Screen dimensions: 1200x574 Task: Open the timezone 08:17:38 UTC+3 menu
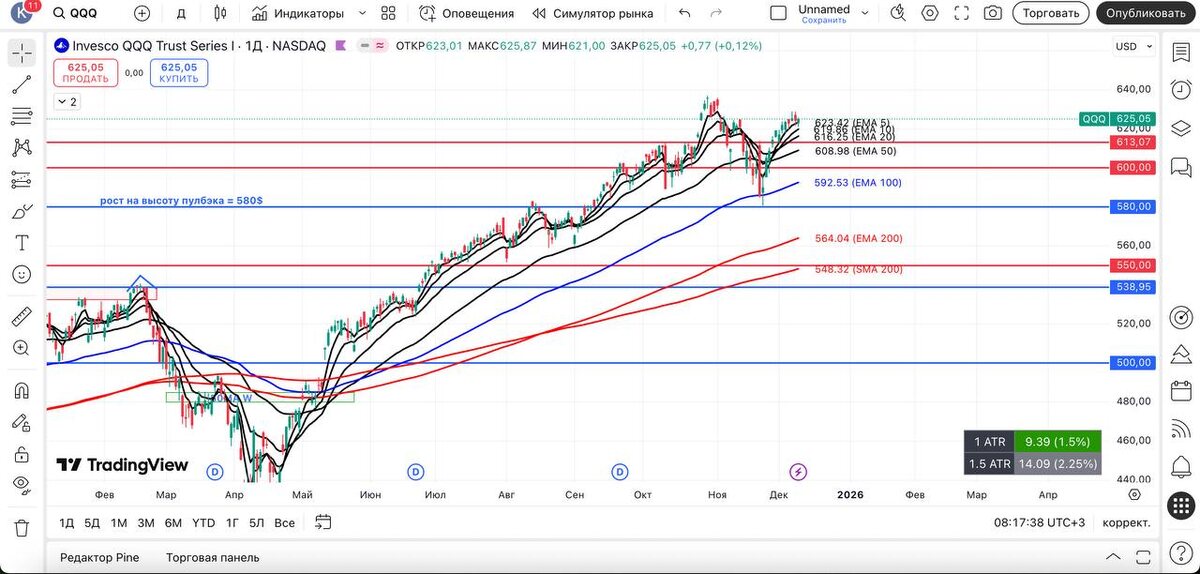[1039, 522]
